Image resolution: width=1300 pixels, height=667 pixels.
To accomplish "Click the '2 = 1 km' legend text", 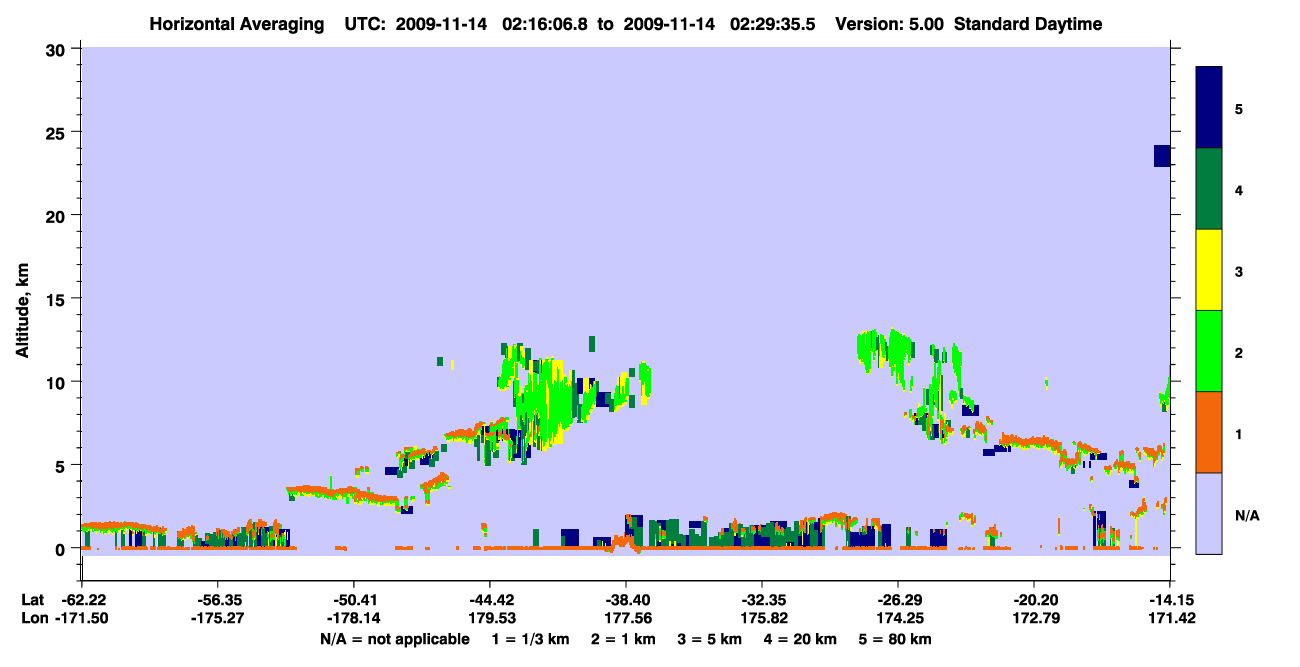I will (x=624, y=638).
